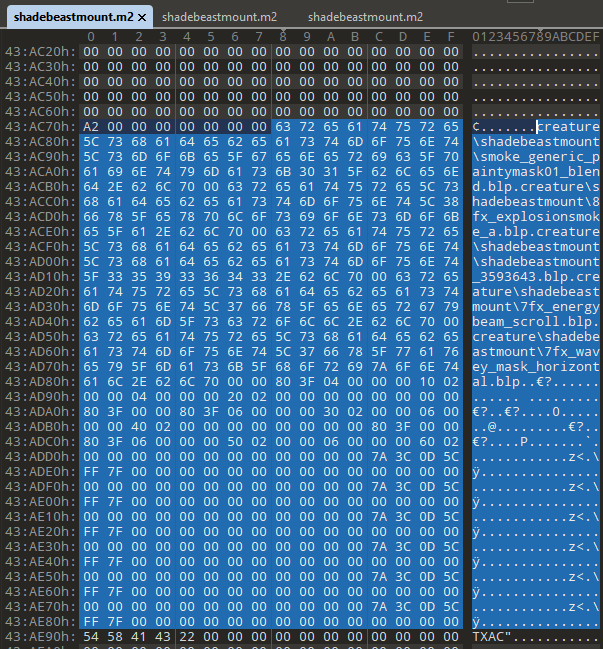
Task: Close the active shadebeastmount.m2 tab
Action: pyautogui.click(x=142, y=17)
